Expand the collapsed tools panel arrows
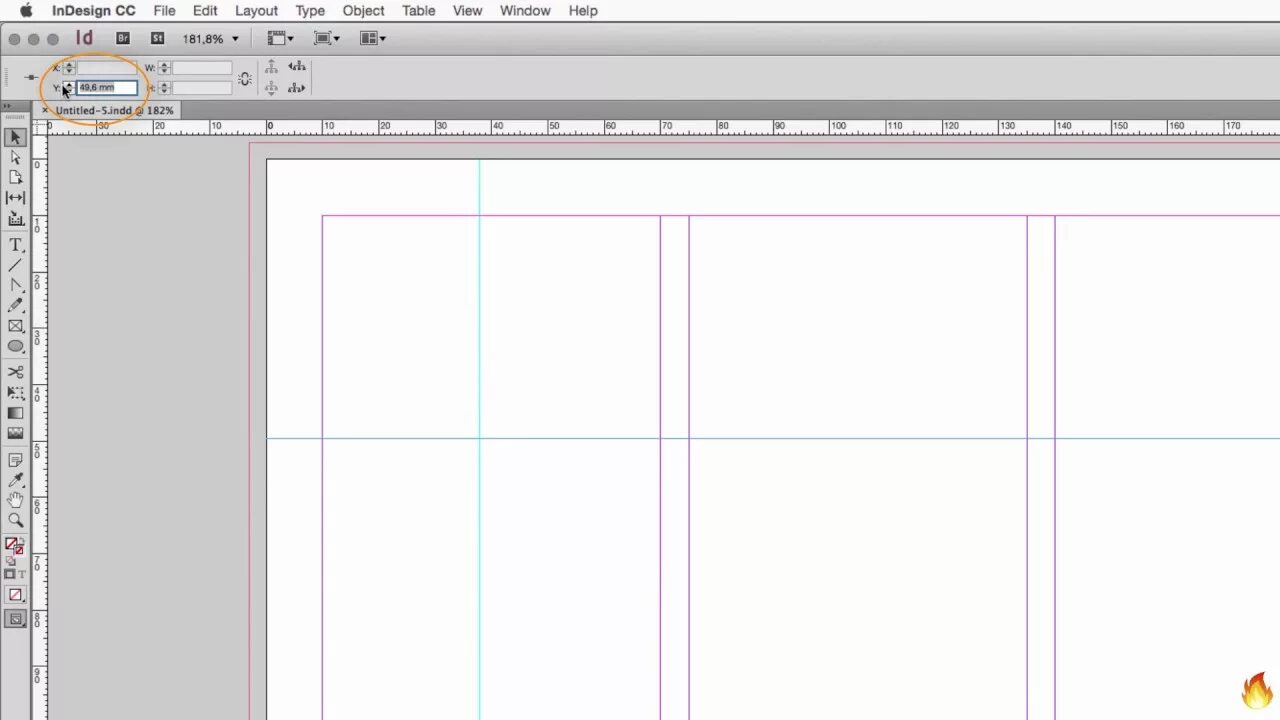 click(7, 106)
